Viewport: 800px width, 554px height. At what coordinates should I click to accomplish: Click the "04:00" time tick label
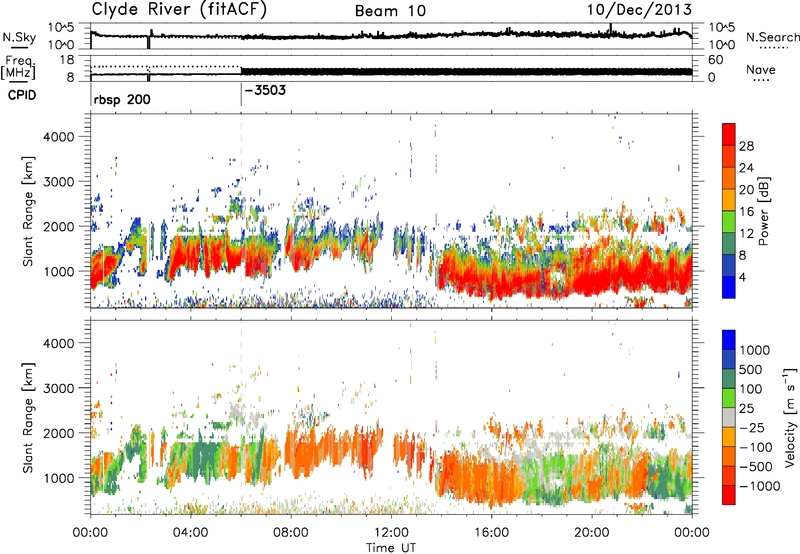click(x=190, y=533)
